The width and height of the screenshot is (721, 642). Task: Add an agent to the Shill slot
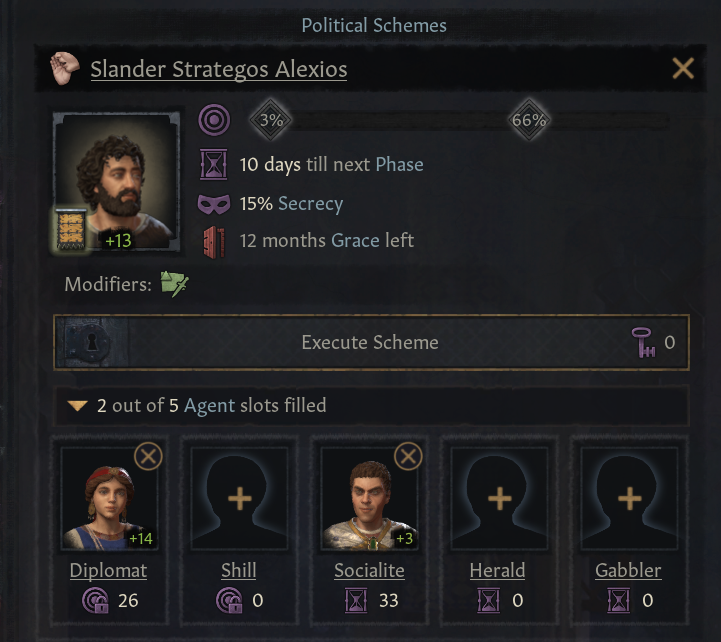pyautogui.click(x=239, y=498)
